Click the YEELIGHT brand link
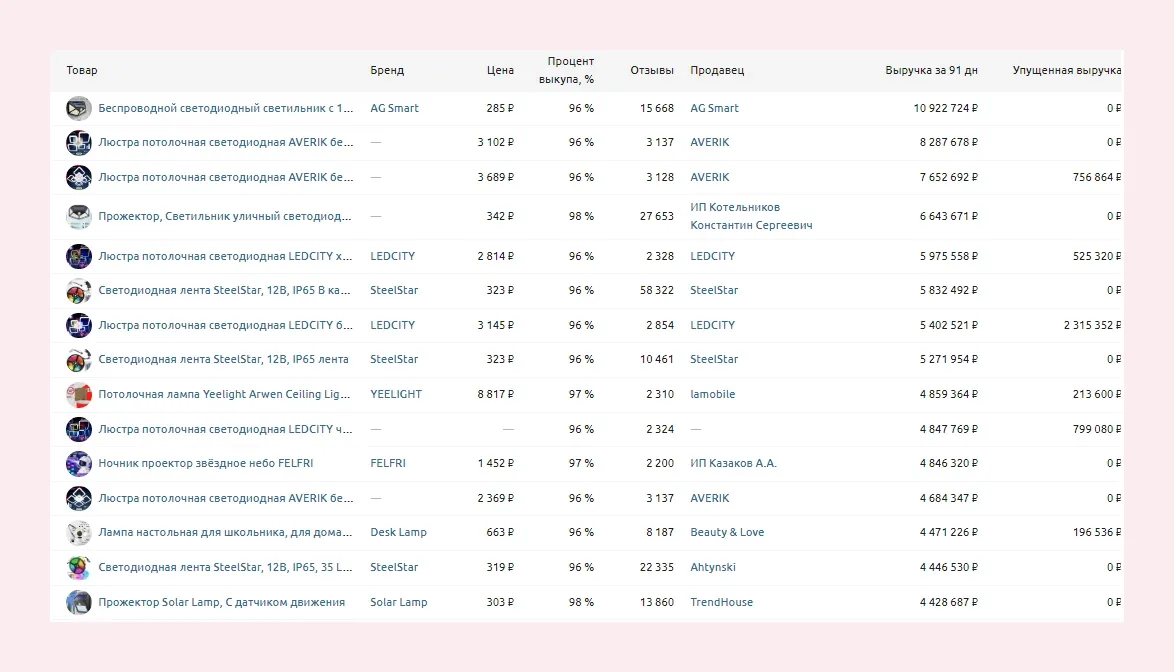This screenshot has height=672, width=1174. (x=396, y=394)
